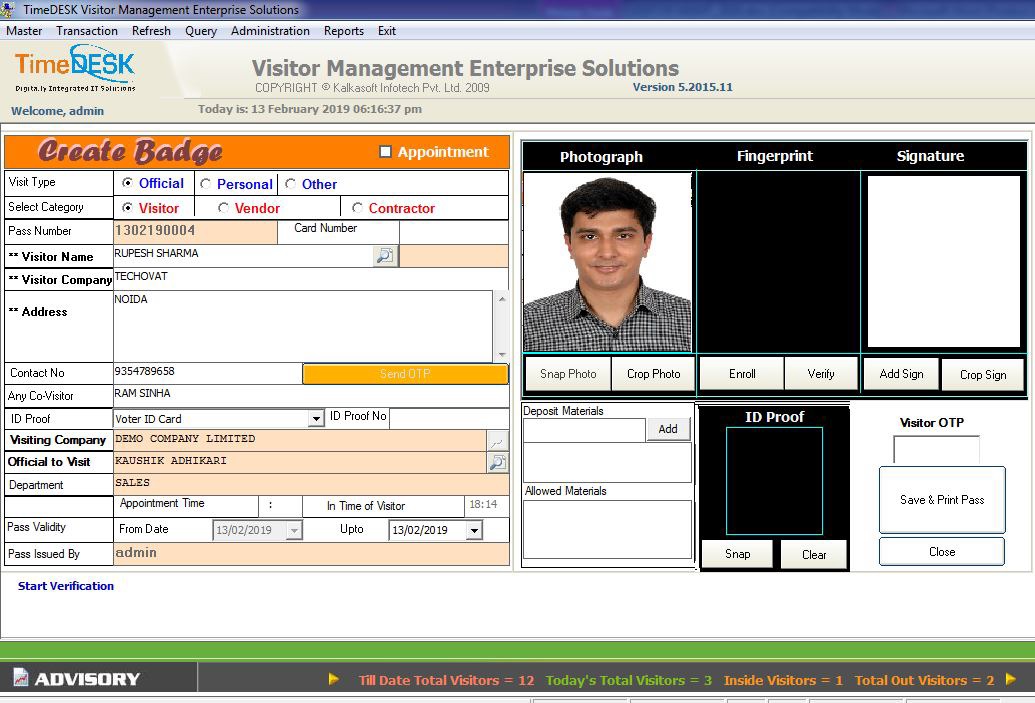
Task: Open the From Date dropdown arrow
Action: pyautogui.click(x=294, y=531)
